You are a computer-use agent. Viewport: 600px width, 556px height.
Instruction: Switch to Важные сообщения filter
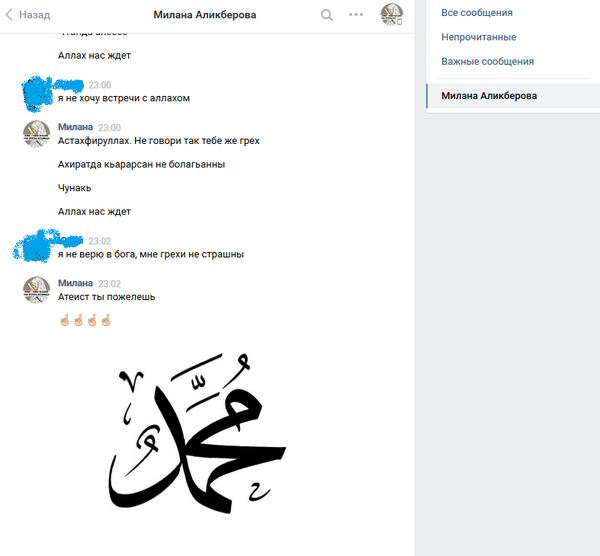click(488, 62)
